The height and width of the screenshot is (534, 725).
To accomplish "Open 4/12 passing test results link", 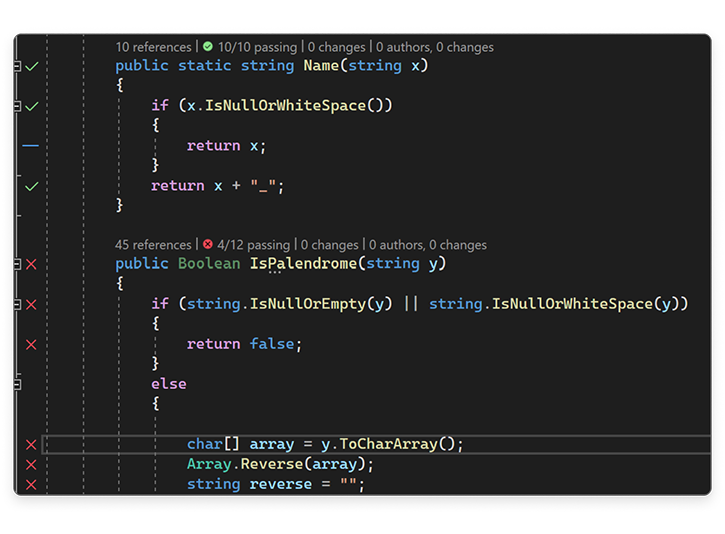I will point(254,245).
